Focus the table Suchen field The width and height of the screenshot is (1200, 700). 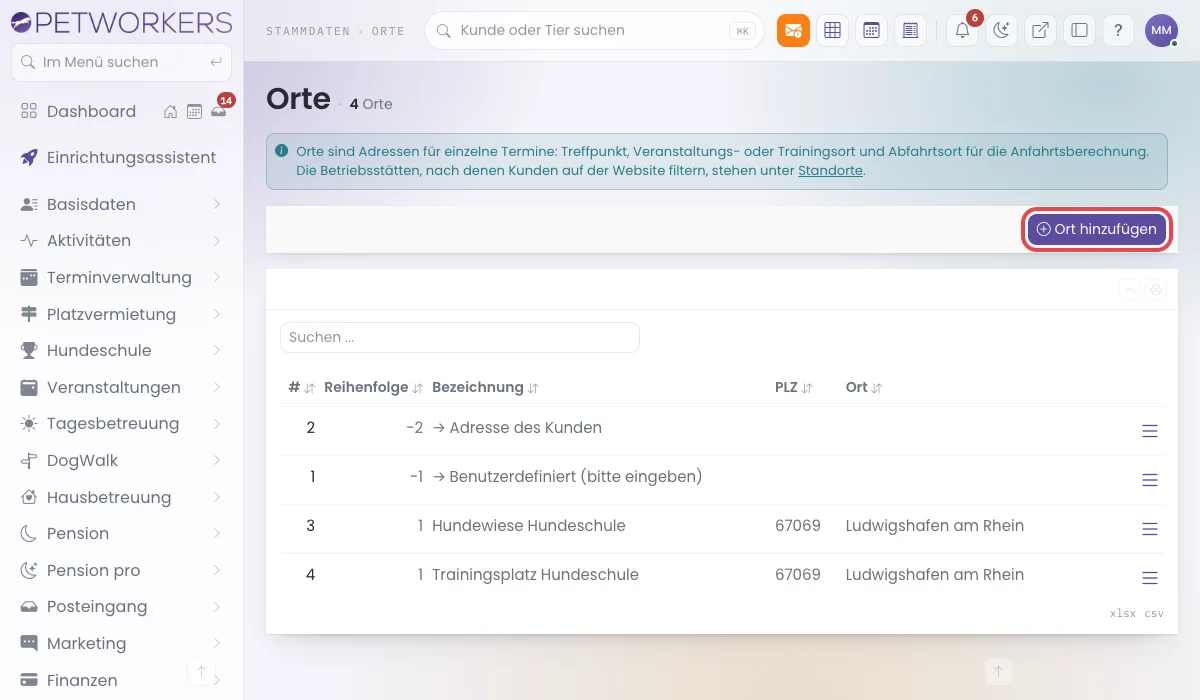460,338
